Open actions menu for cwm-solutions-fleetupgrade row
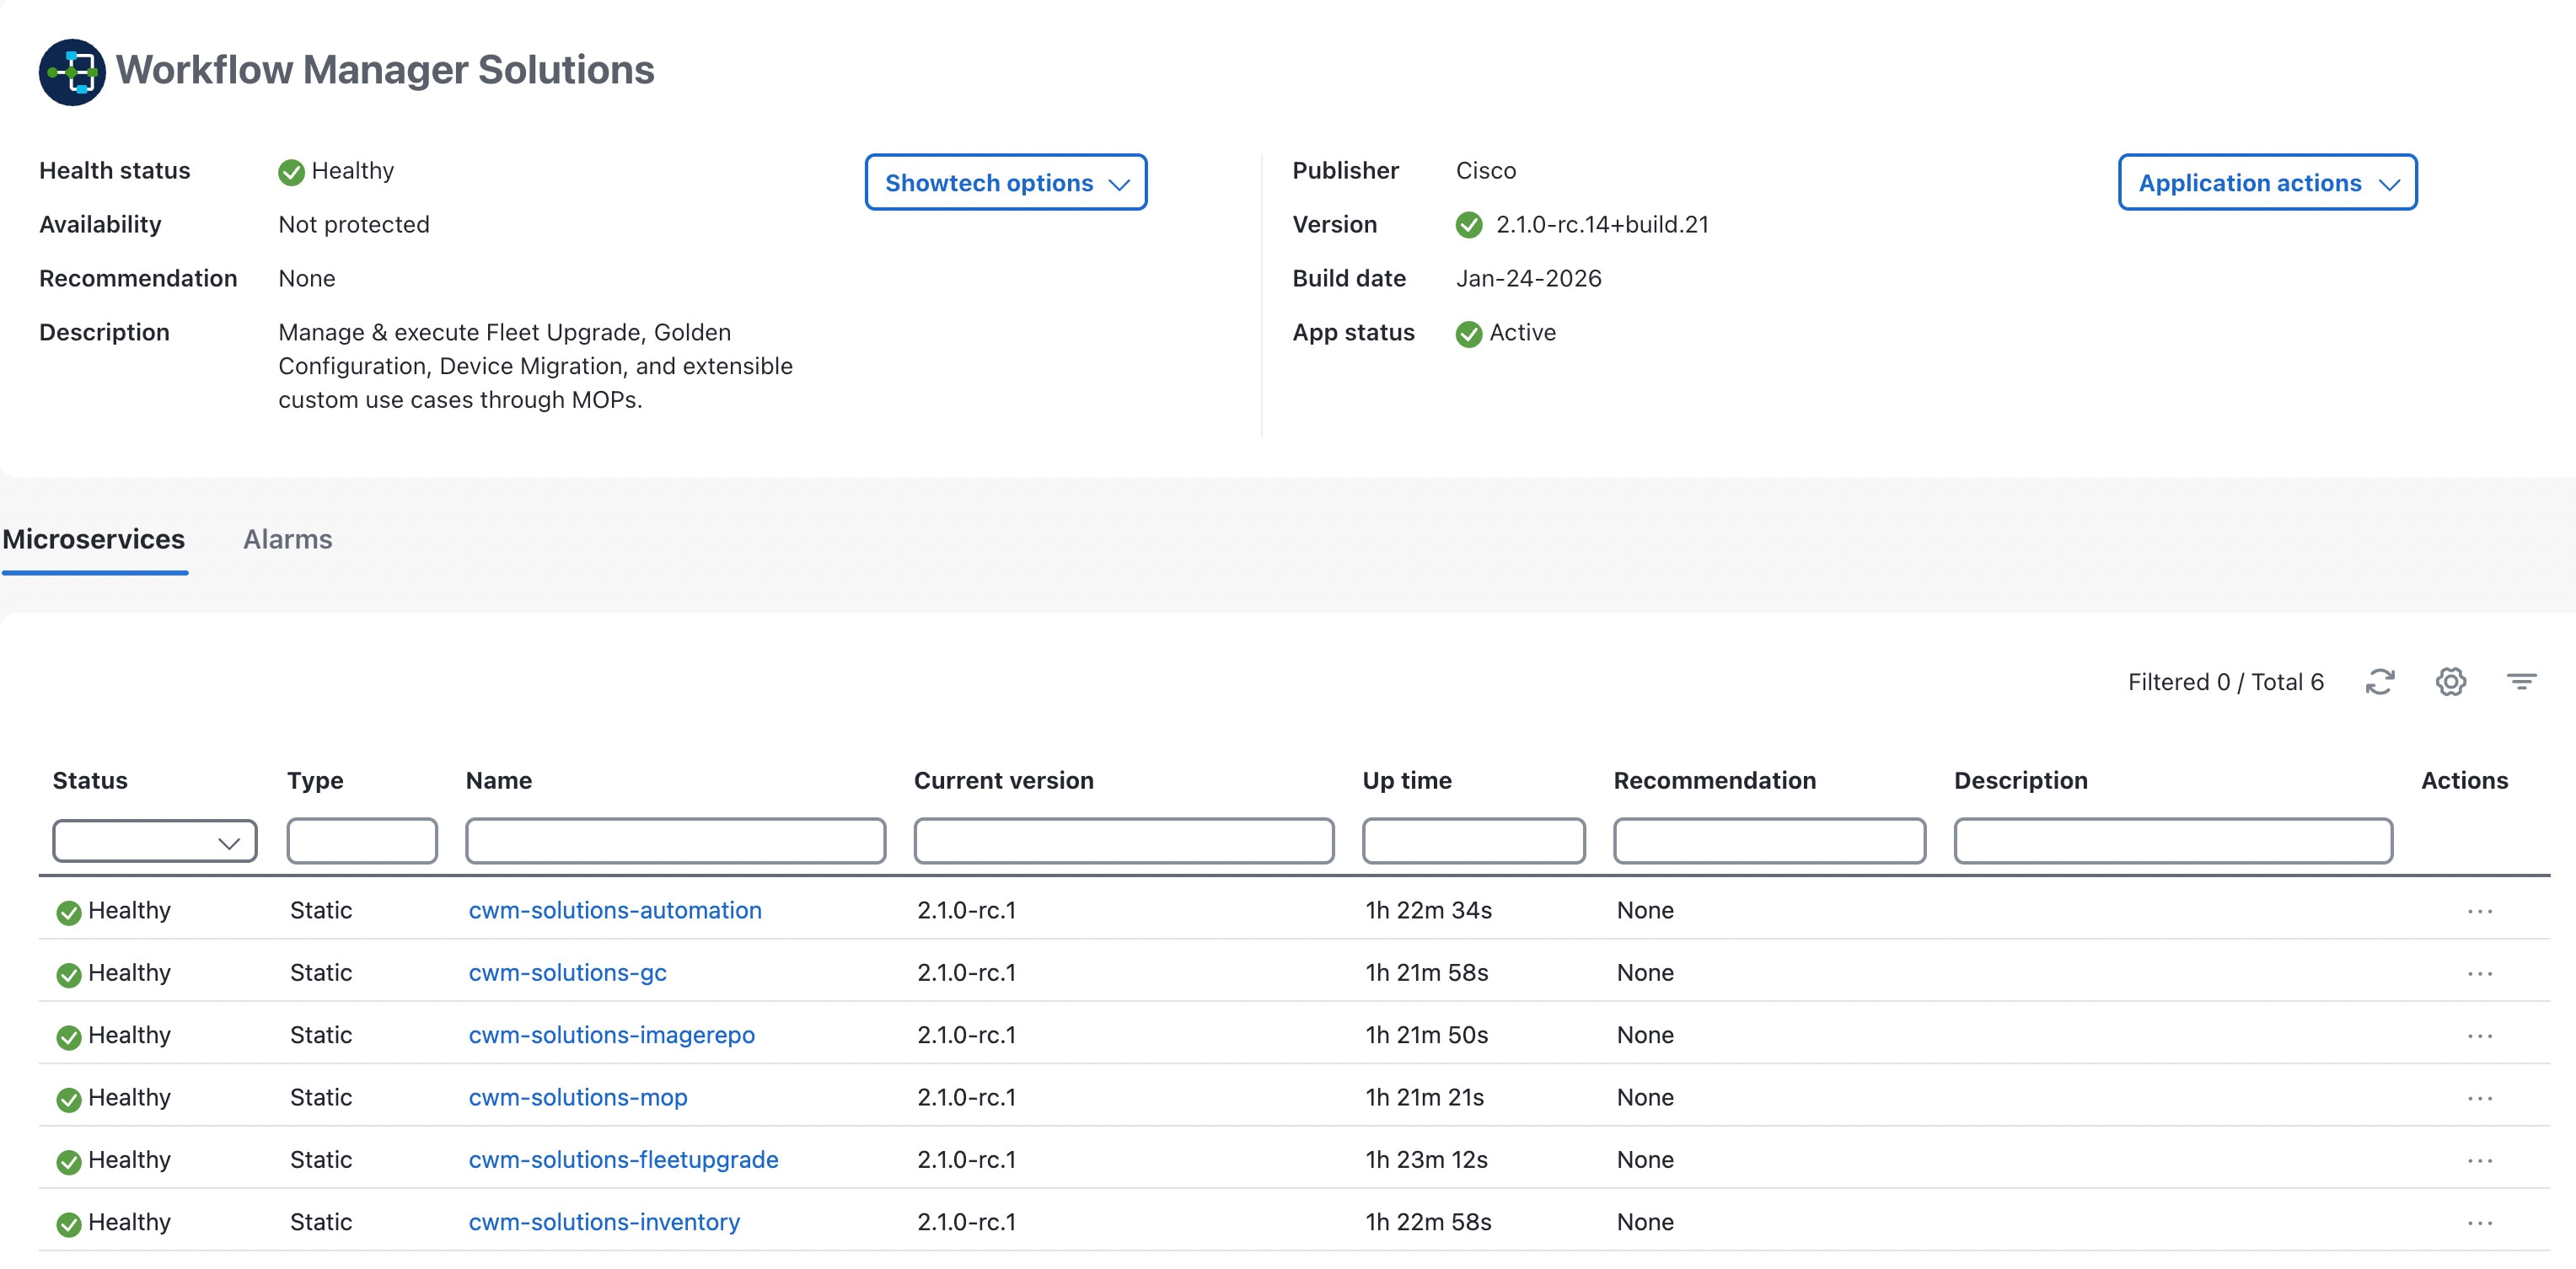Screen dimensions: 2576x1269 (2479, 1161)
